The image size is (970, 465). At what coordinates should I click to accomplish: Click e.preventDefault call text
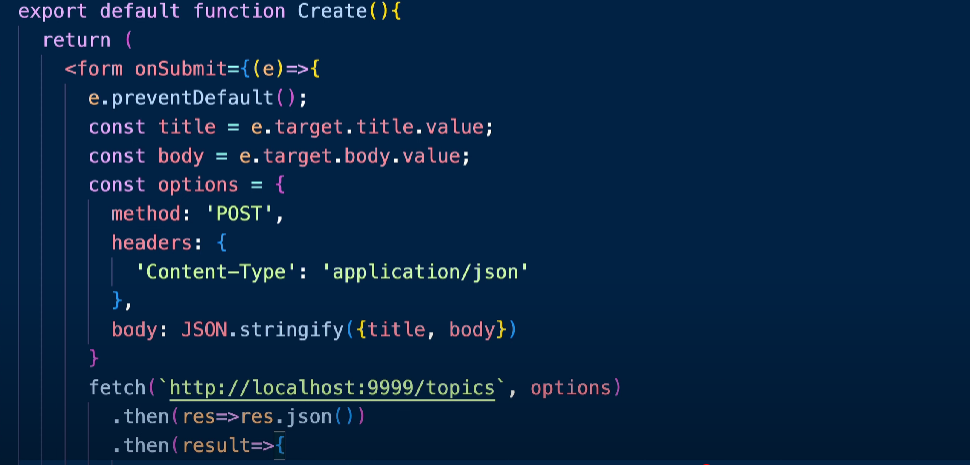click(197, 98)
